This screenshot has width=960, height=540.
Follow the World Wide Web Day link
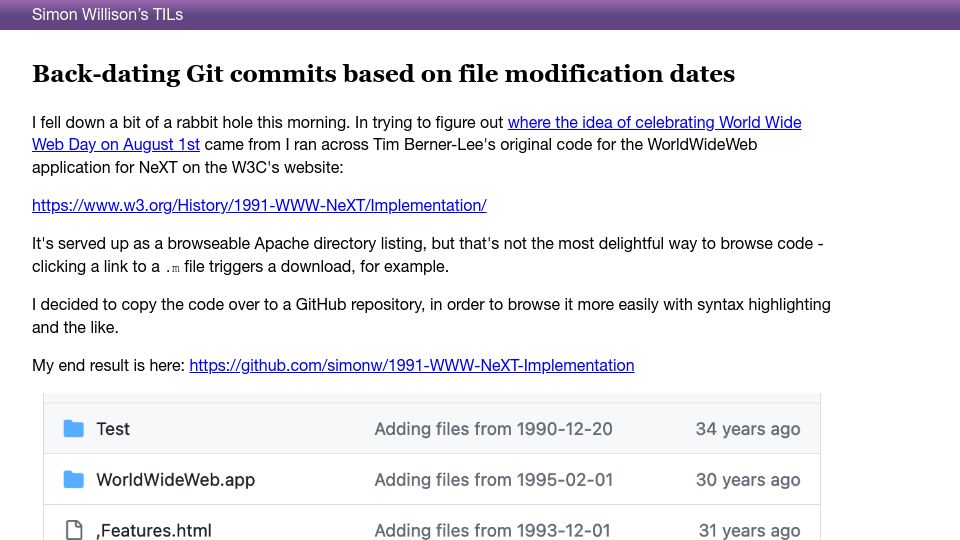(x=654, y=122)
